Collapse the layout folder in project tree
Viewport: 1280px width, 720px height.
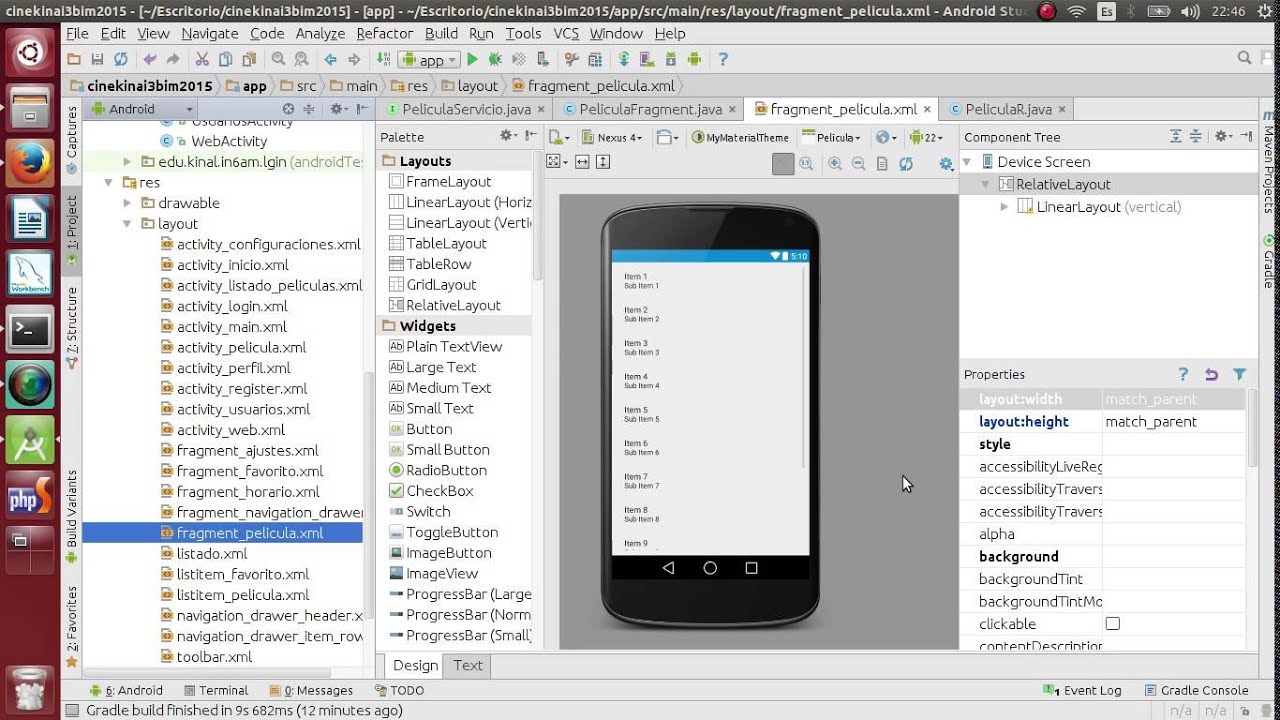[x=127, y=224]
